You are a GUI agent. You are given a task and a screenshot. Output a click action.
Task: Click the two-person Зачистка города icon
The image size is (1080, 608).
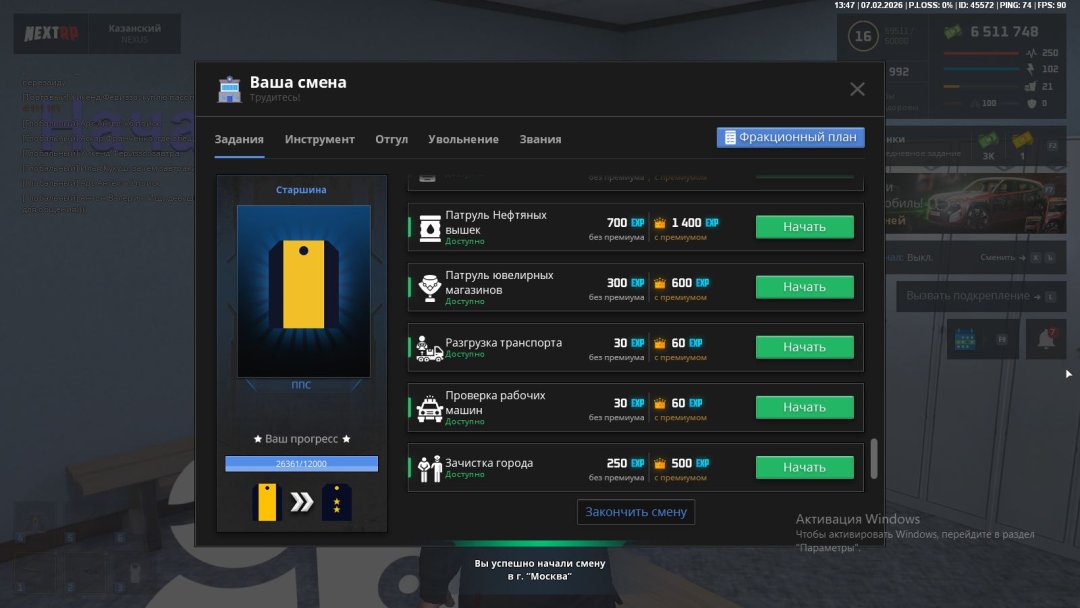click(429, 467)
